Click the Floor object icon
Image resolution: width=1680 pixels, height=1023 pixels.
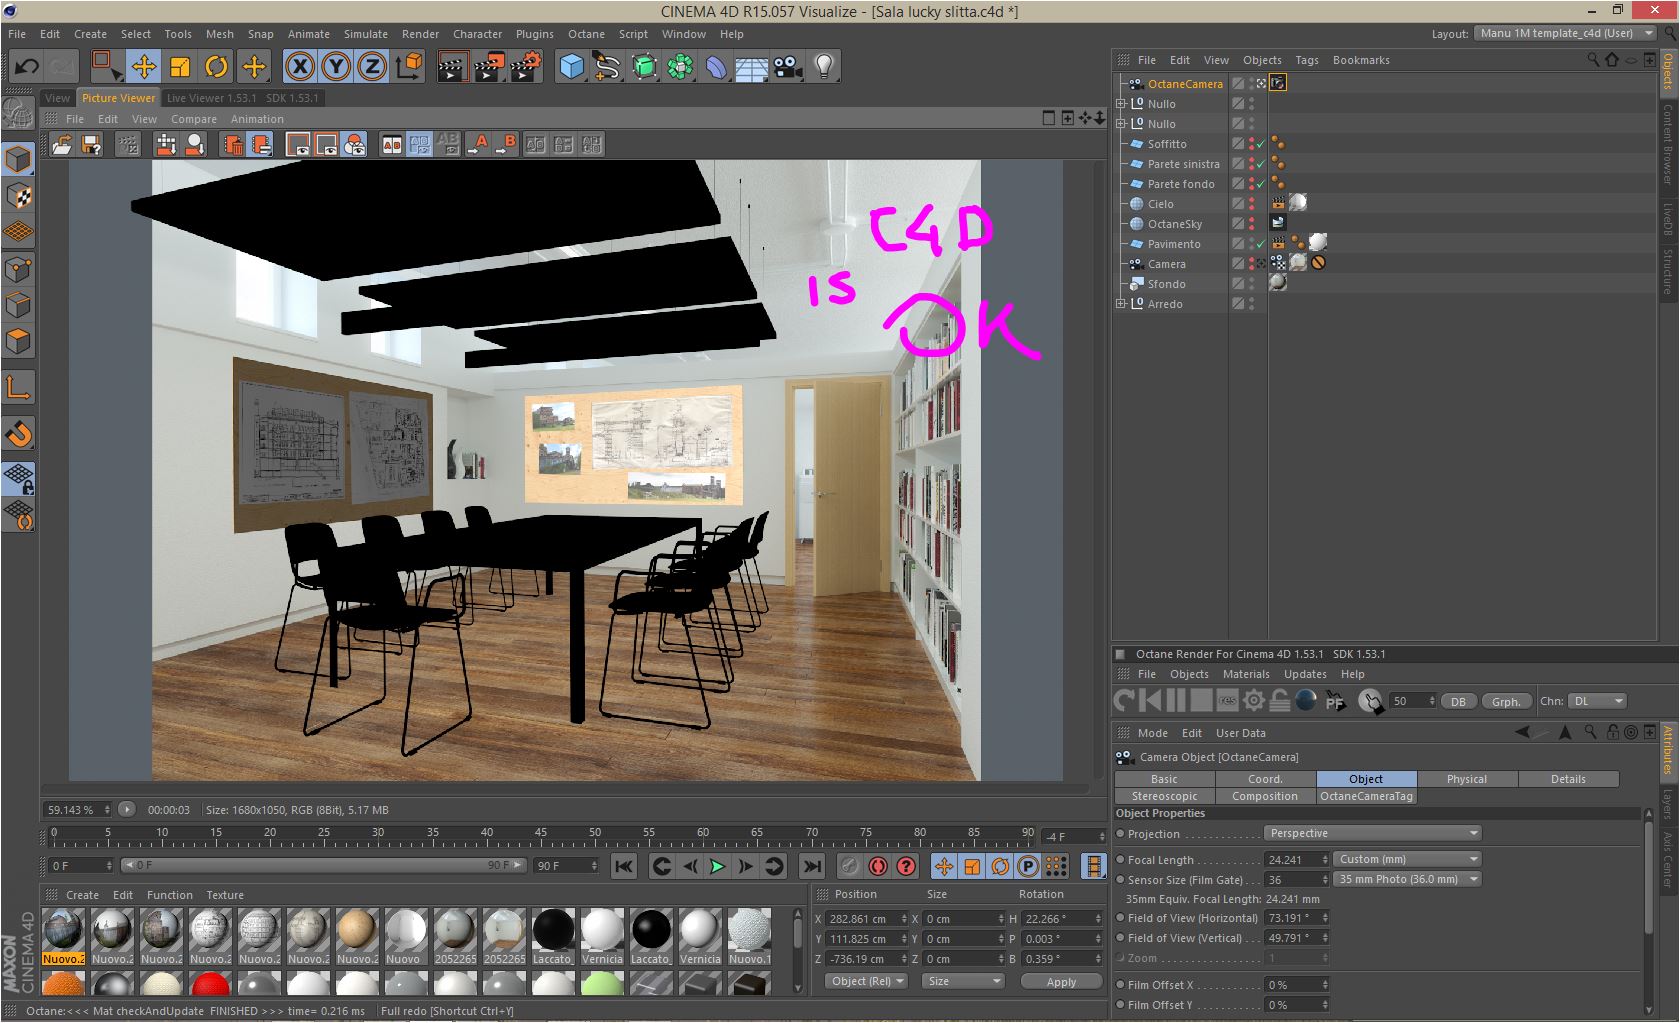tap(751, 67)
